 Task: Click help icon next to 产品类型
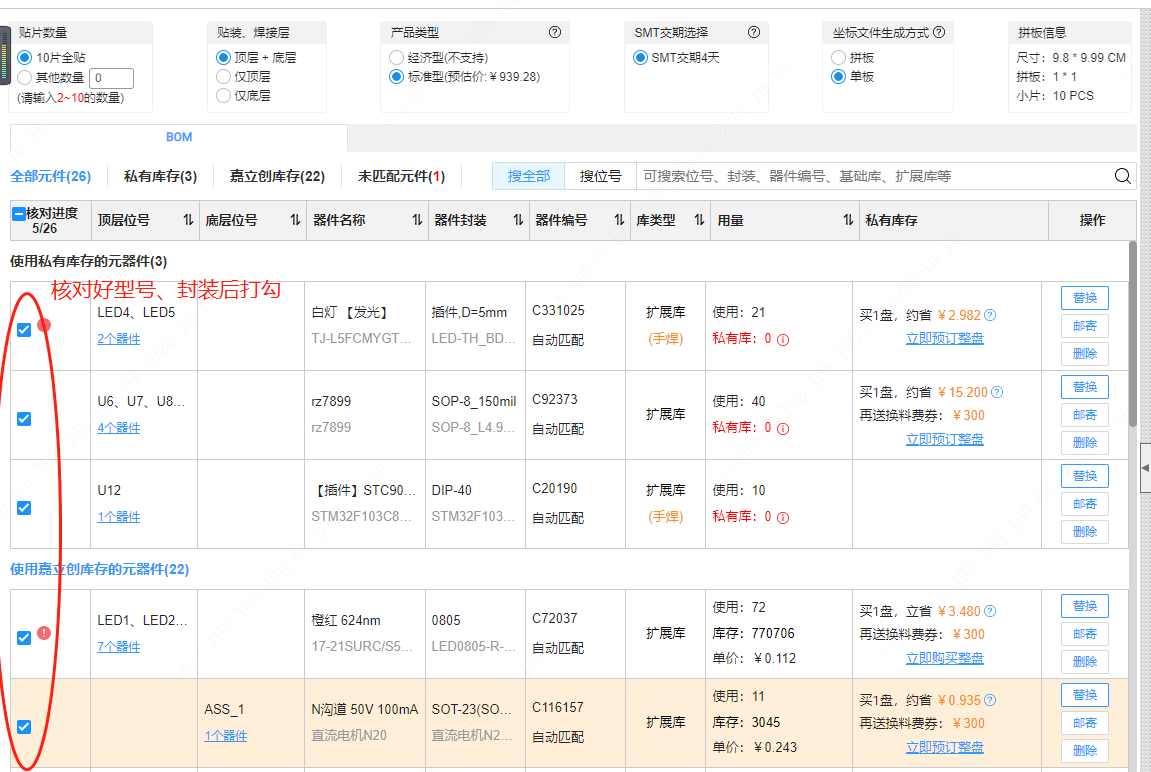(x=555, y=33)
